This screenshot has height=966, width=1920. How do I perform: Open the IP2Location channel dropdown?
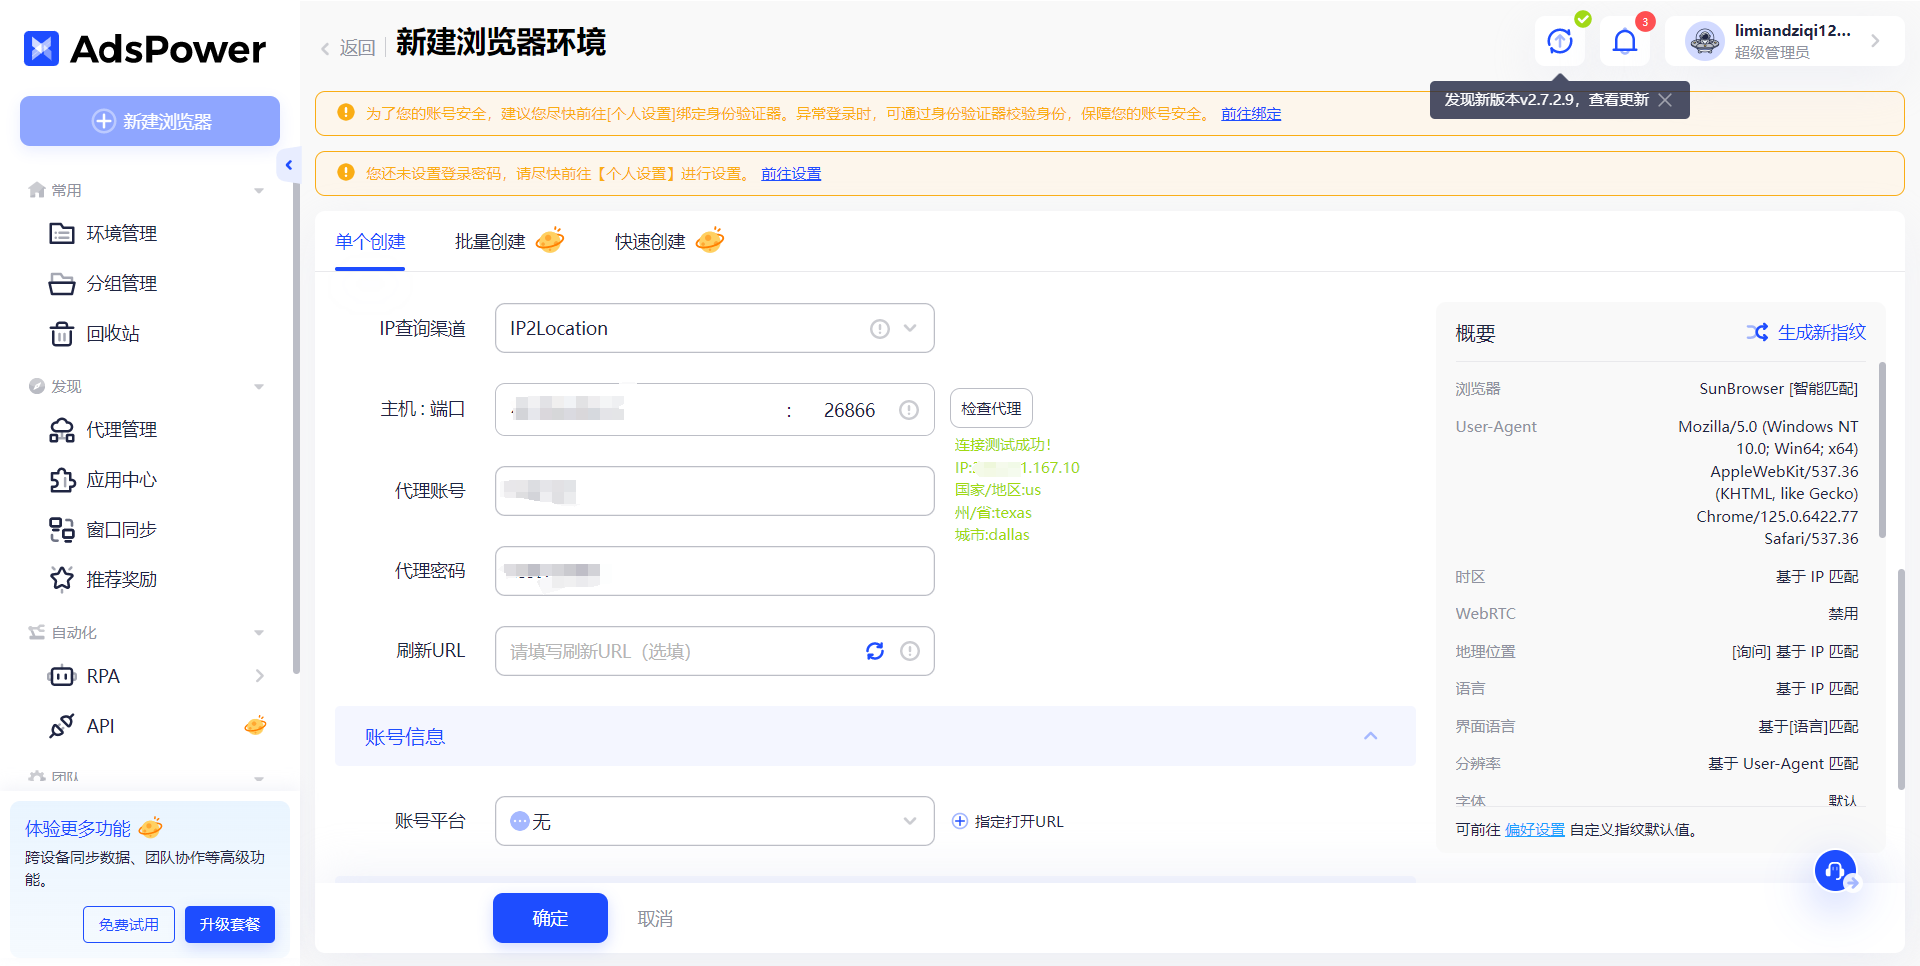click(909, 328)
